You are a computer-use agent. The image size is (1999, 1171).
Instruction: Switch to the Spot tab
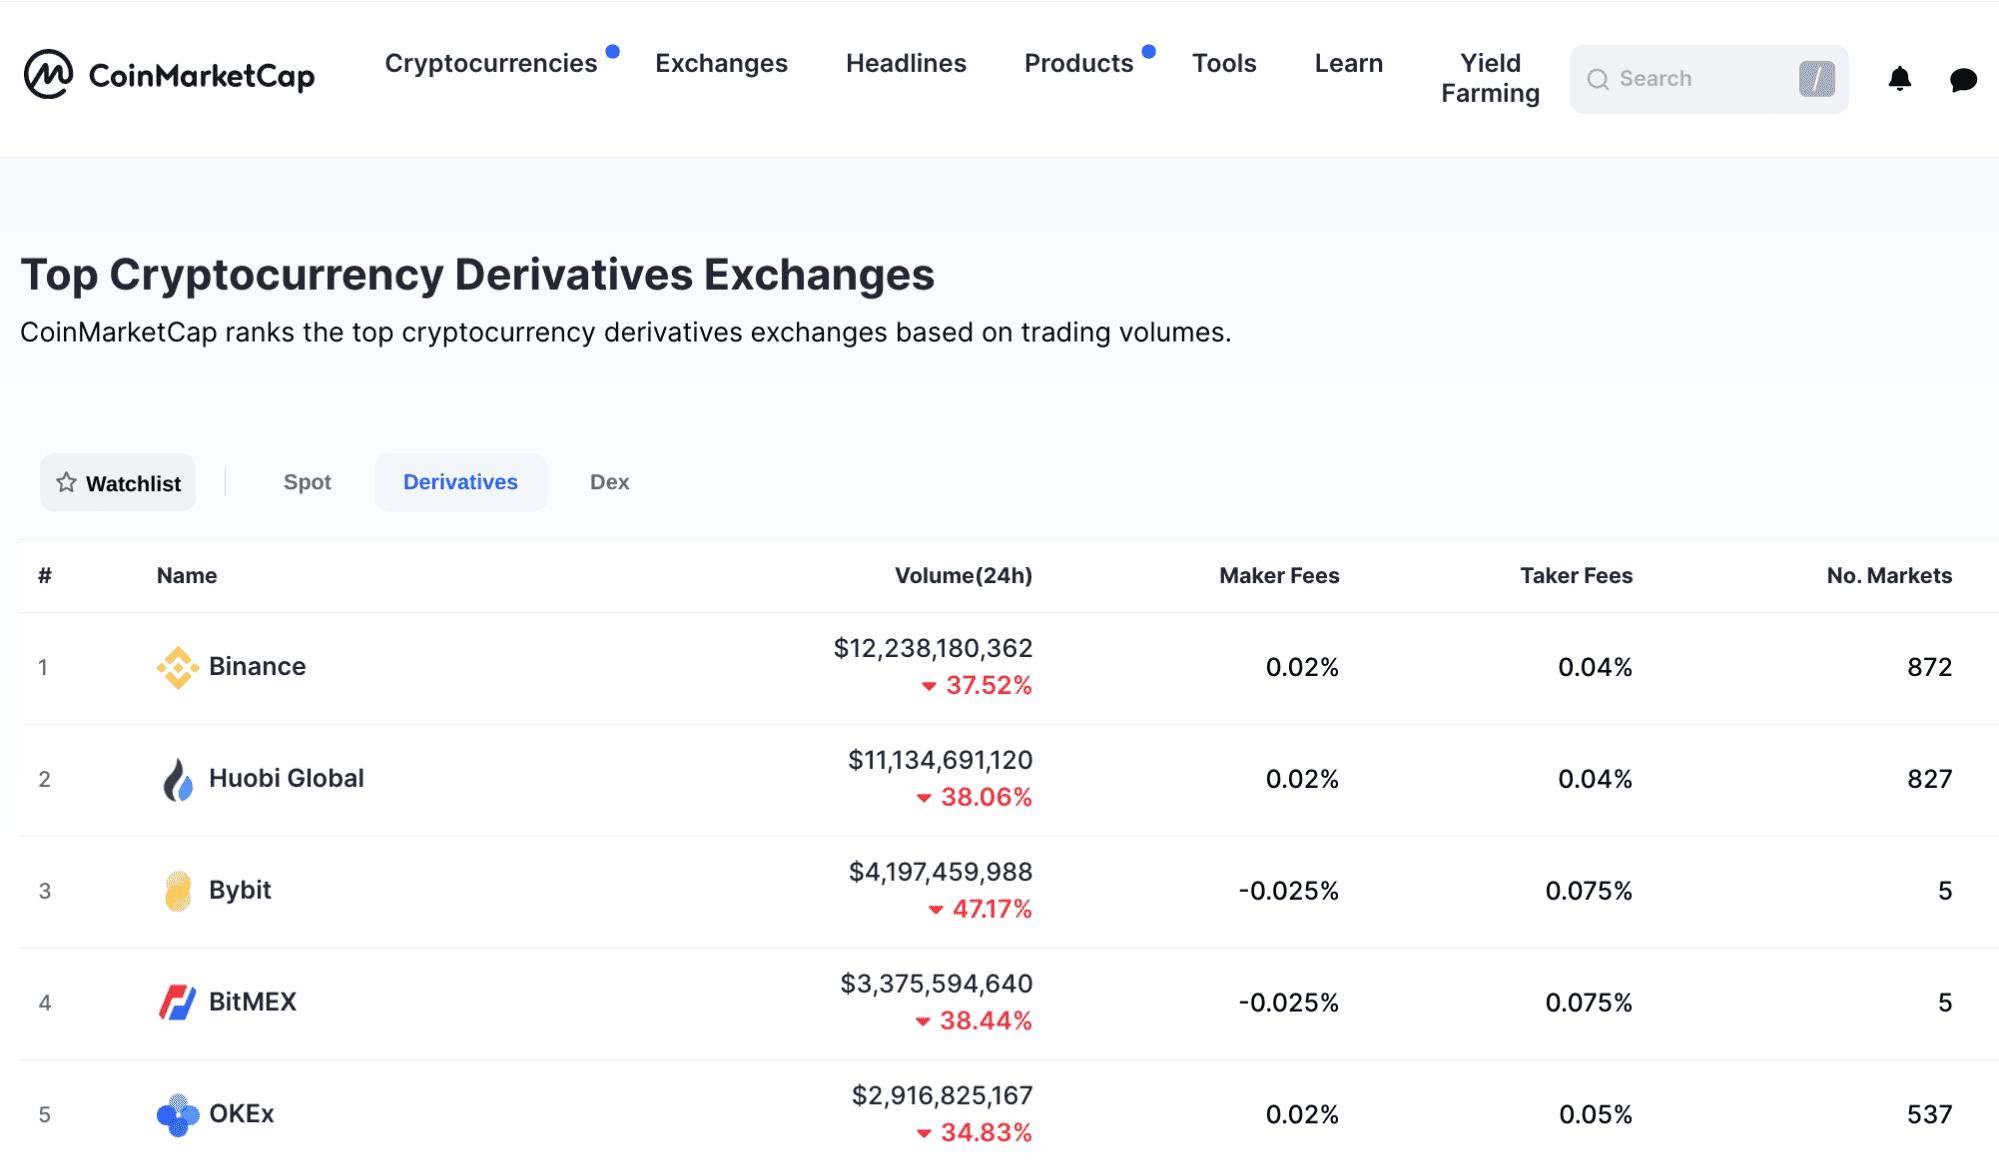[307, 482]
